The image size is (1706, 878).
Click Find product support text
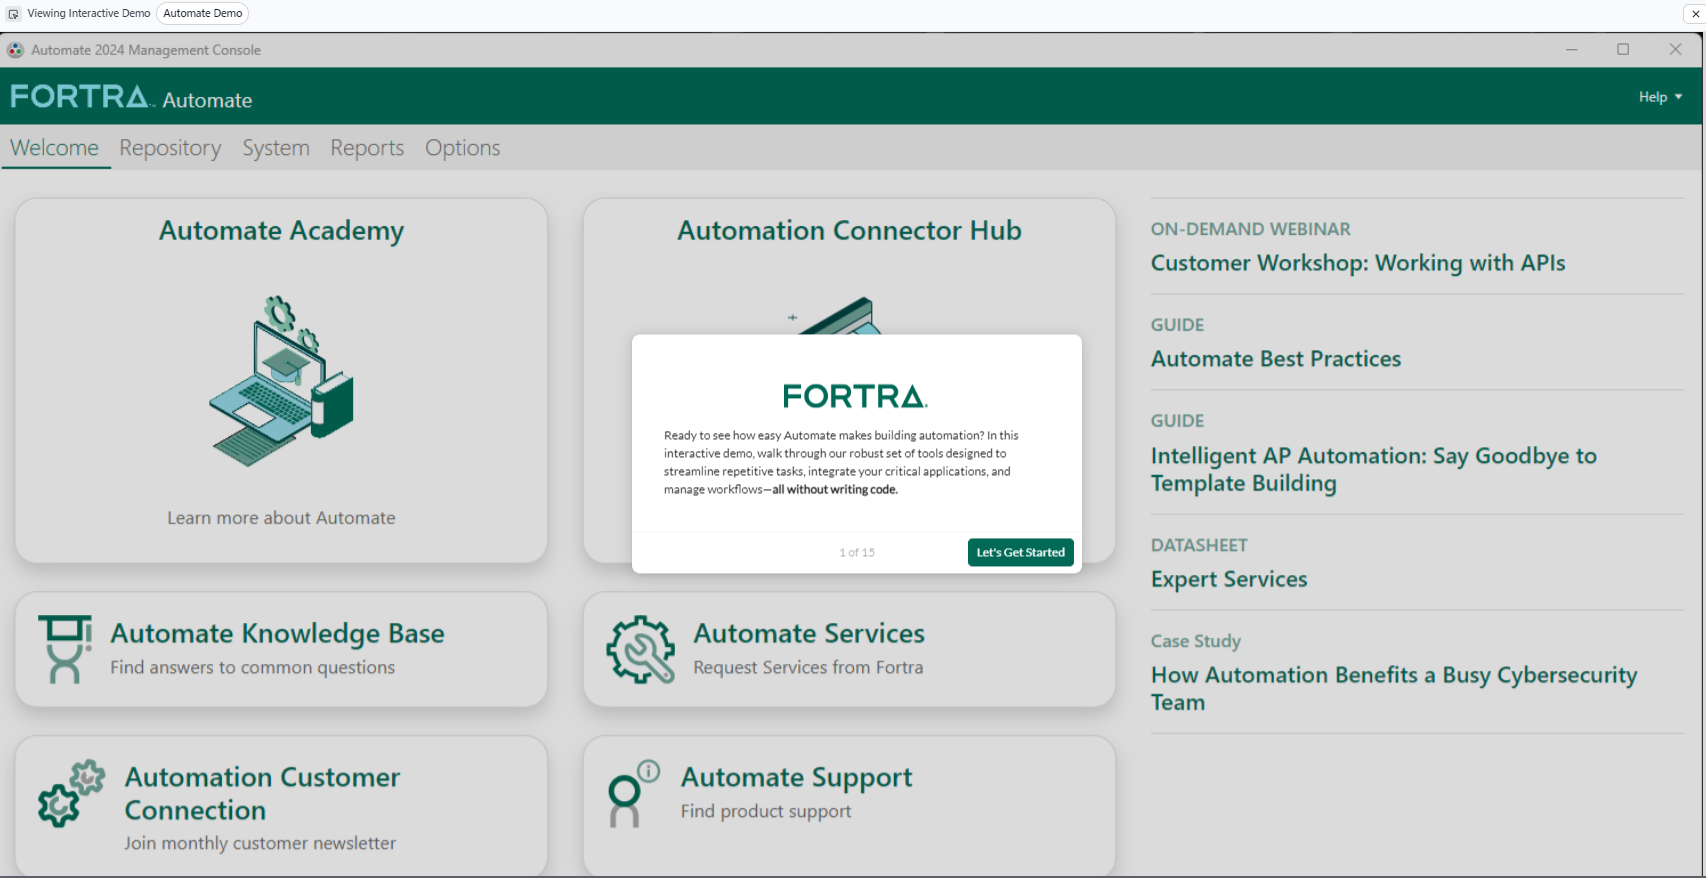point(766,811)
